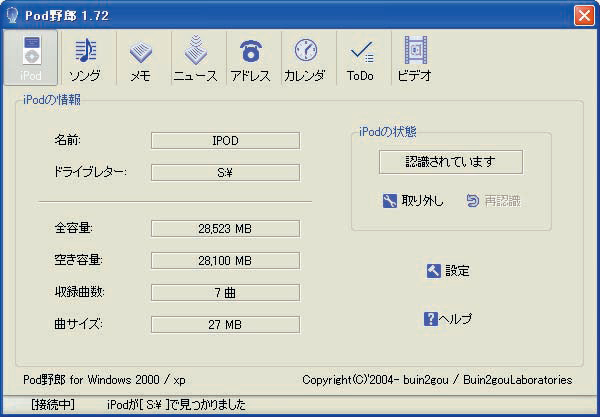The image size is (600, 417).
Task: Open the メモ (Memo) section
Action: [140, 58]
